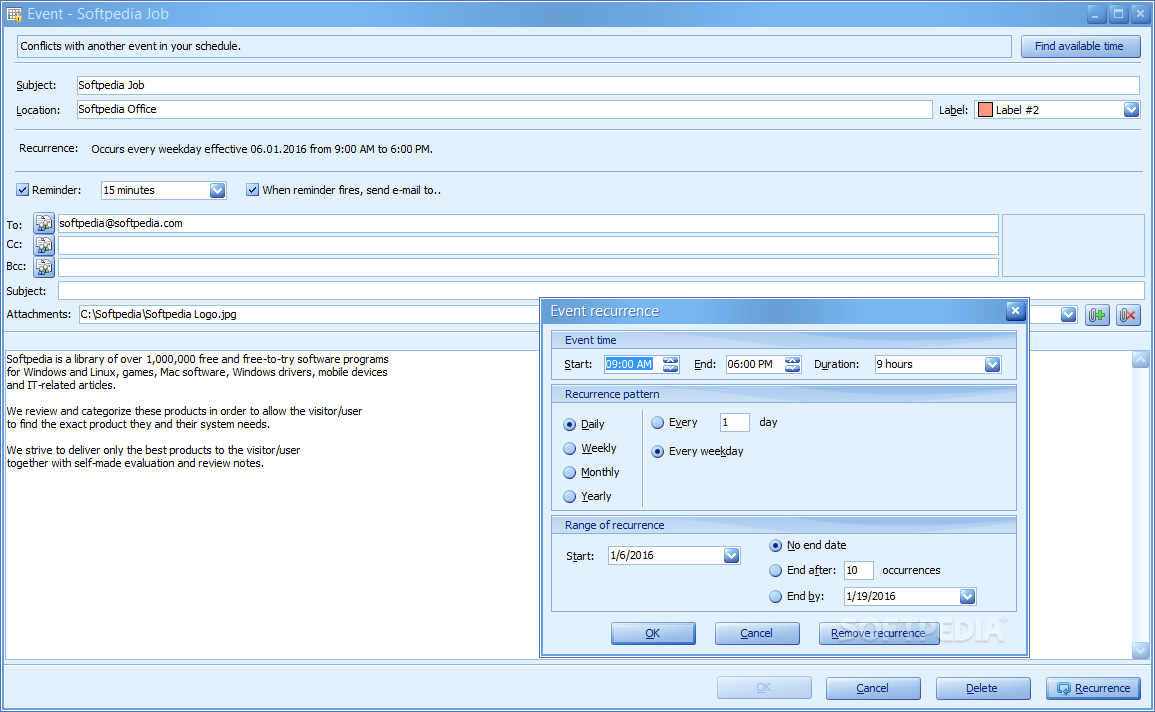1155x712 pixels.
Task: Click the Start time spinner arrows
Action: [x=670, y=364]
